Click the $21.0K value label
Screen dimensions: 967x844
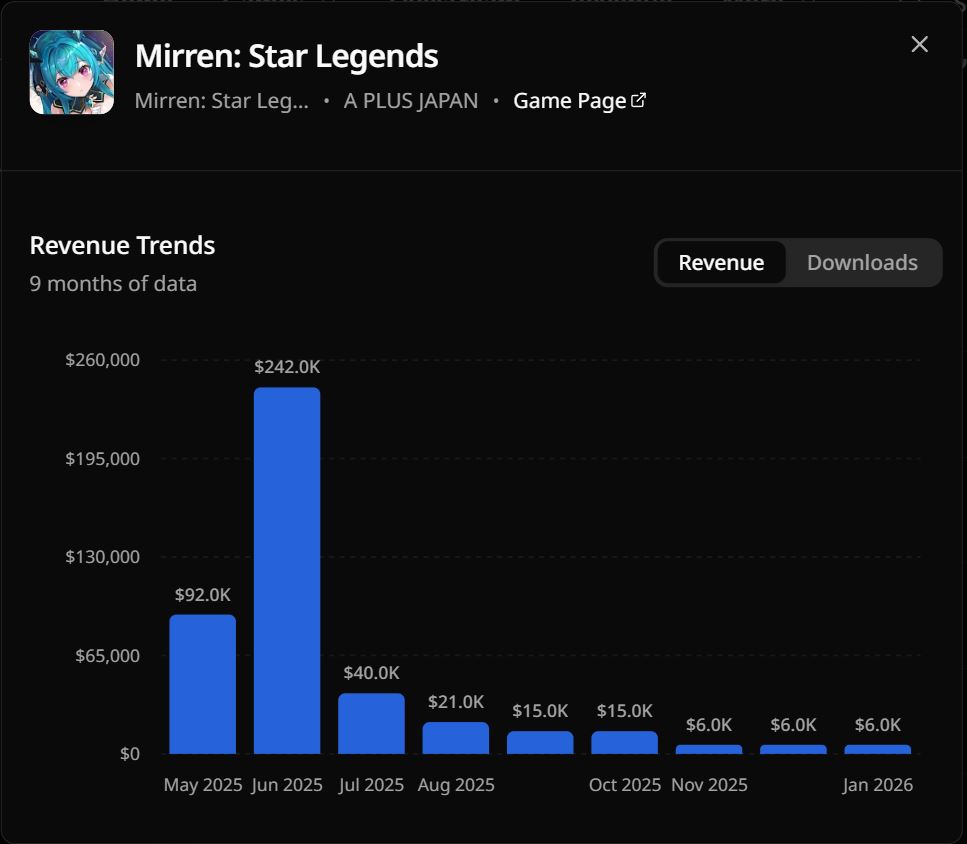(x=456, y=702)
